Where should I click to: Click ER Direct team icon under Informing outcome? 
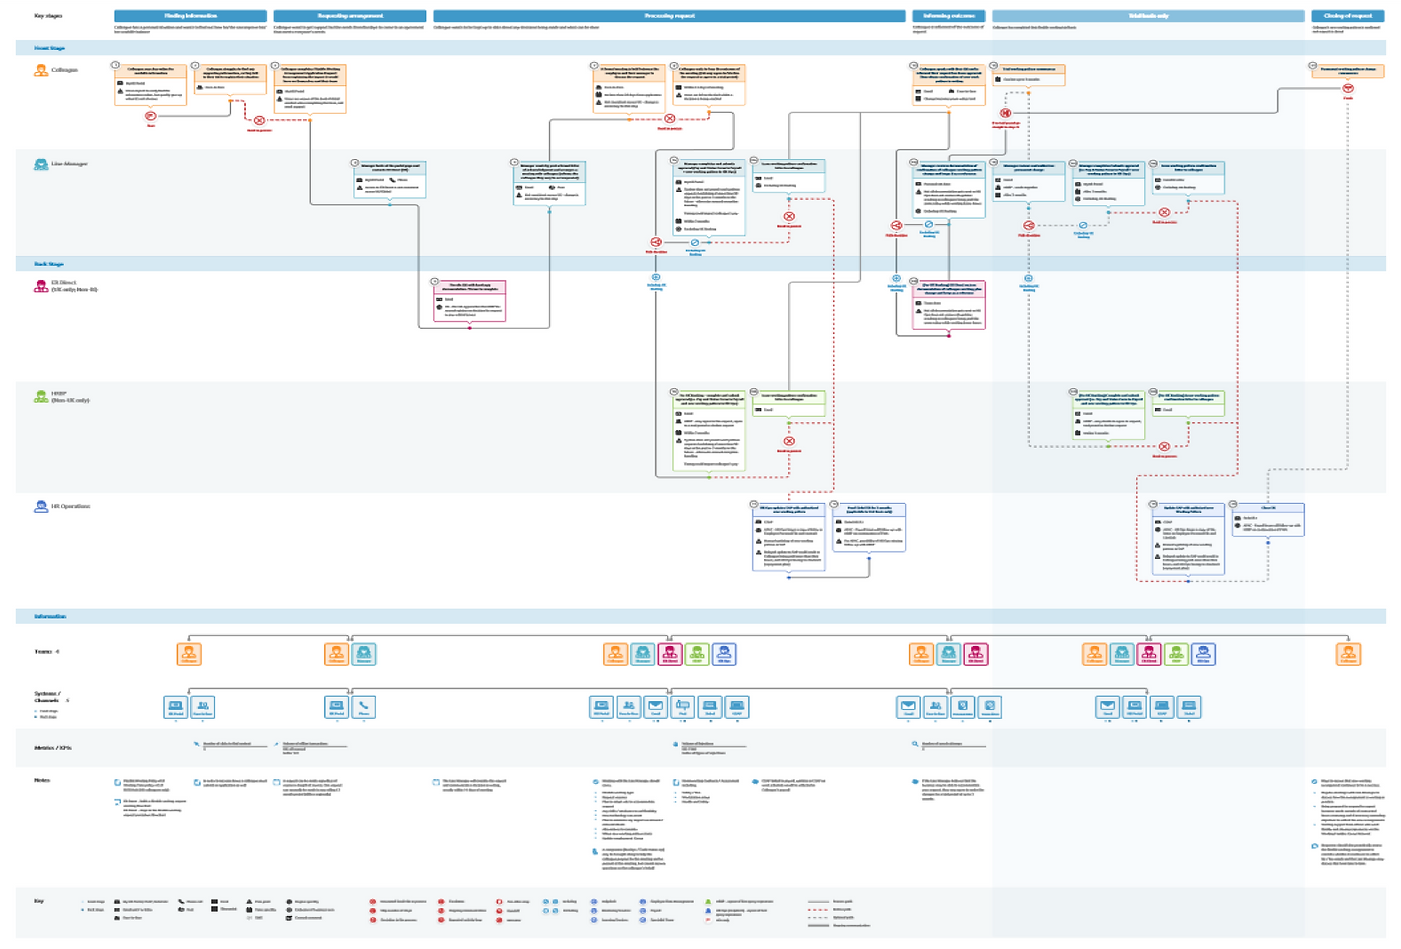coord(976,654)
